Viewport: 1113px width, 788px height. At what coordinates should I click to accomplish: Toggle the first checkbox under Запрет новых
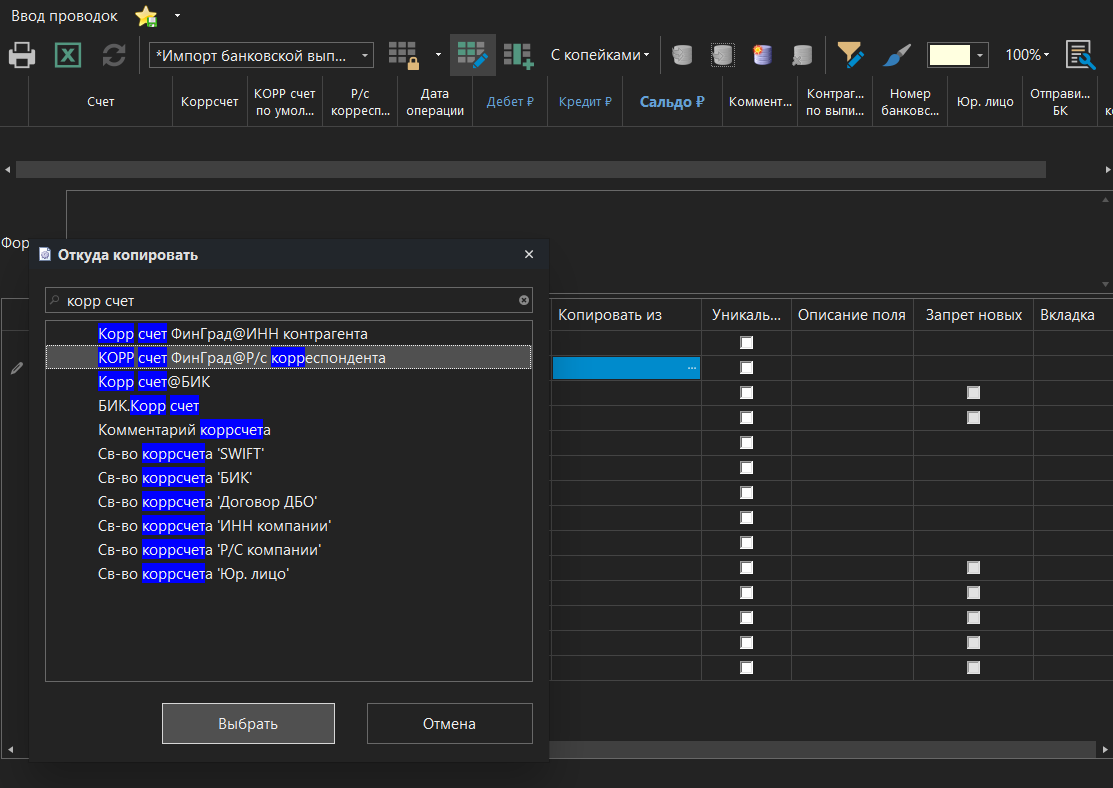coord(973,393)
